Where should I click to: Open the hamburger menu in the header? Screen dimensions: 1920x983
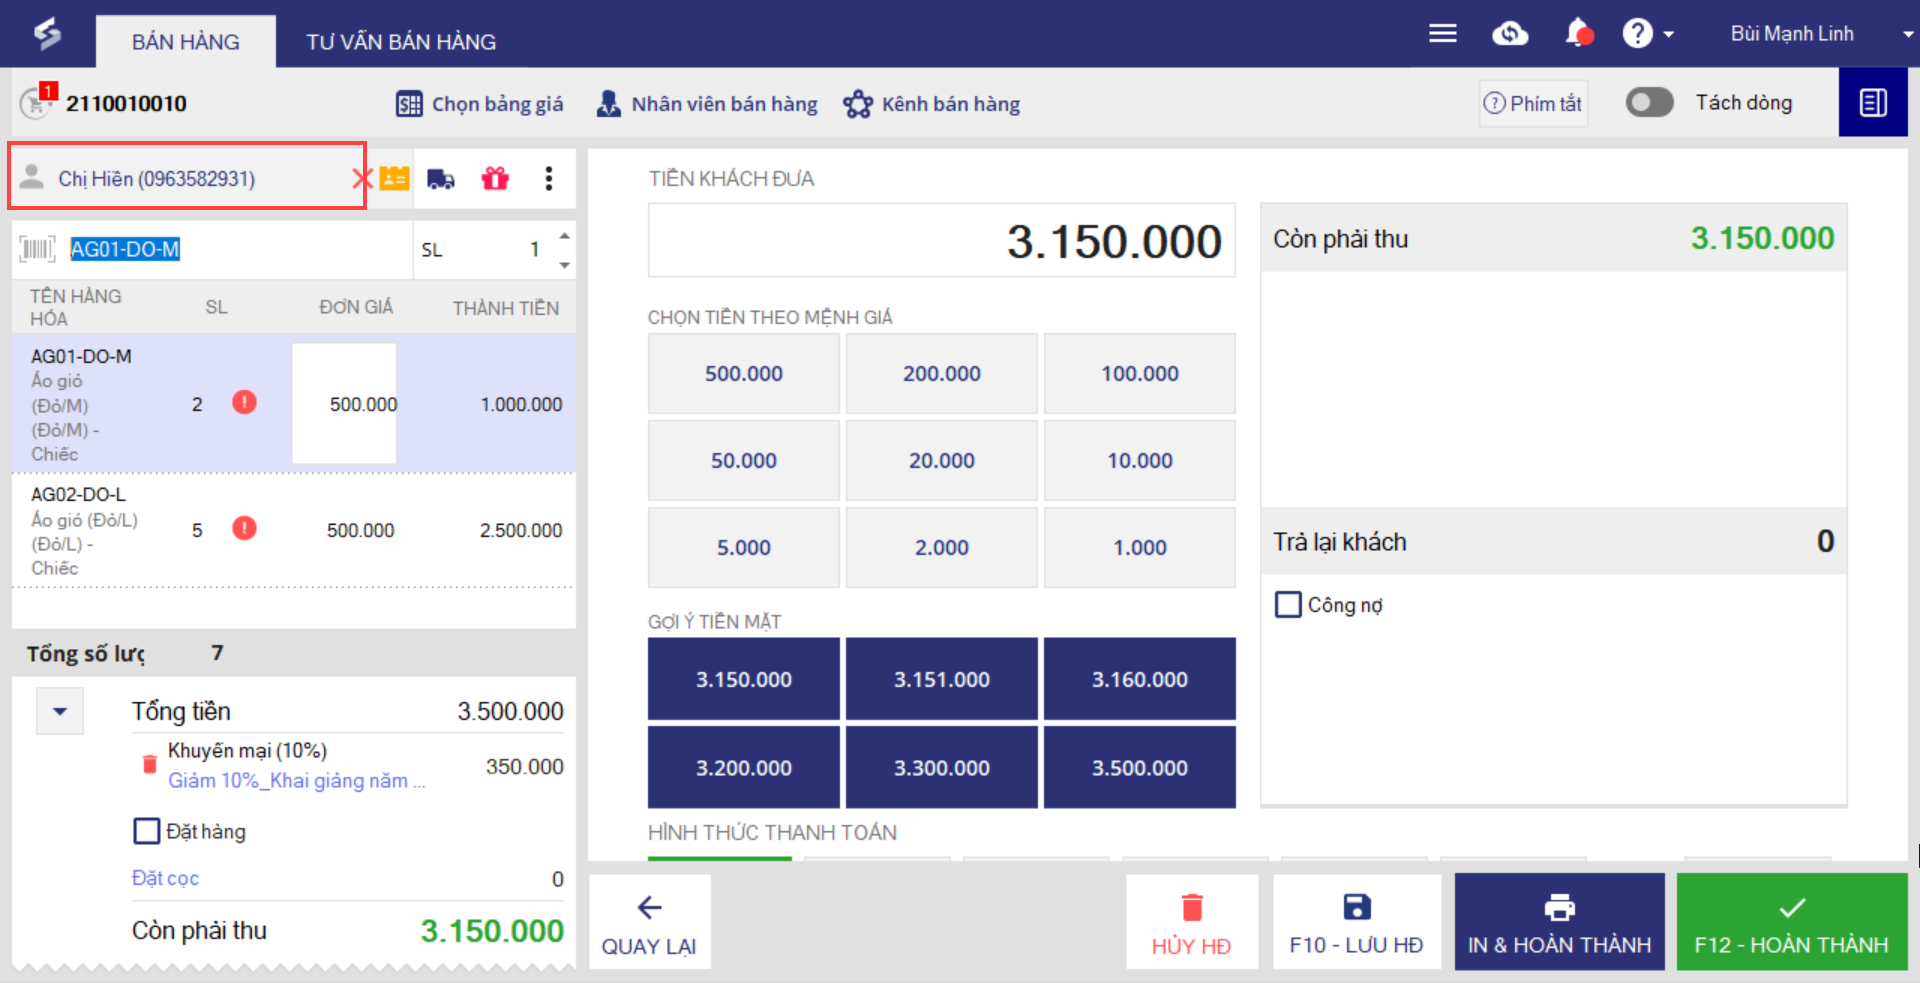(1442, 34)
